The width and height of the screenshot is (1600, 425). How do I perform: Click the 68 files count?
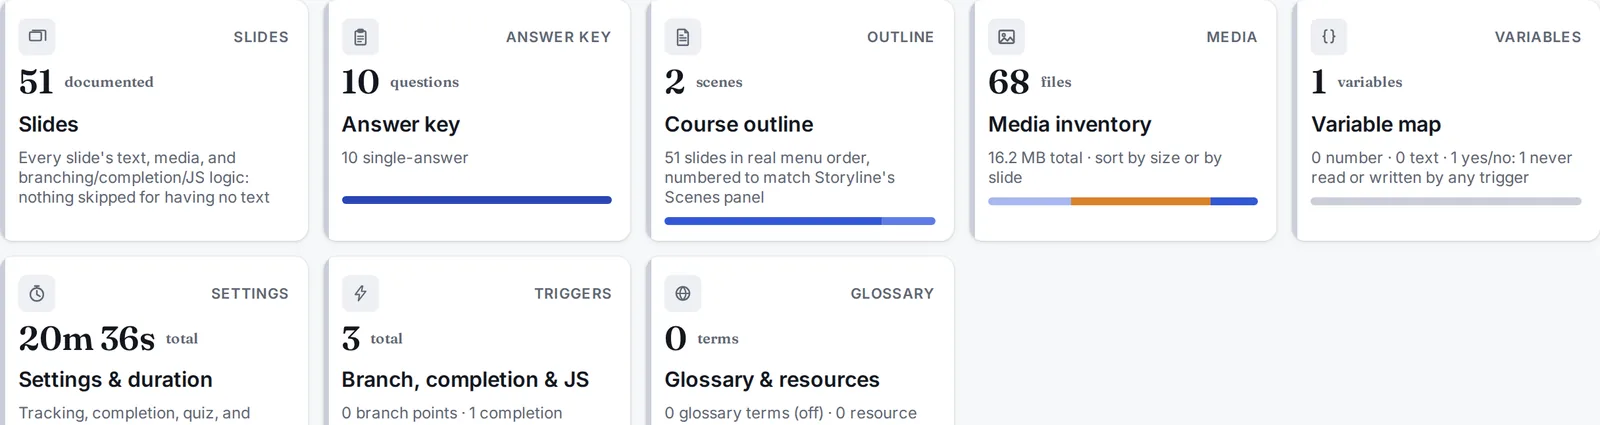pyautogui.click(x=1029, y=81)
